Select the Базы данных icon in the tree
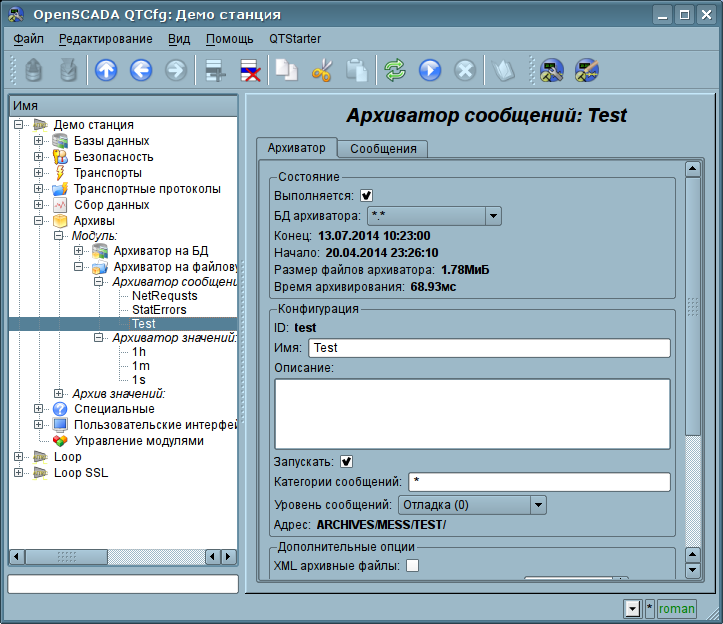Image resolution: width=723 pixels, height=624 pixels. point(60,141)
